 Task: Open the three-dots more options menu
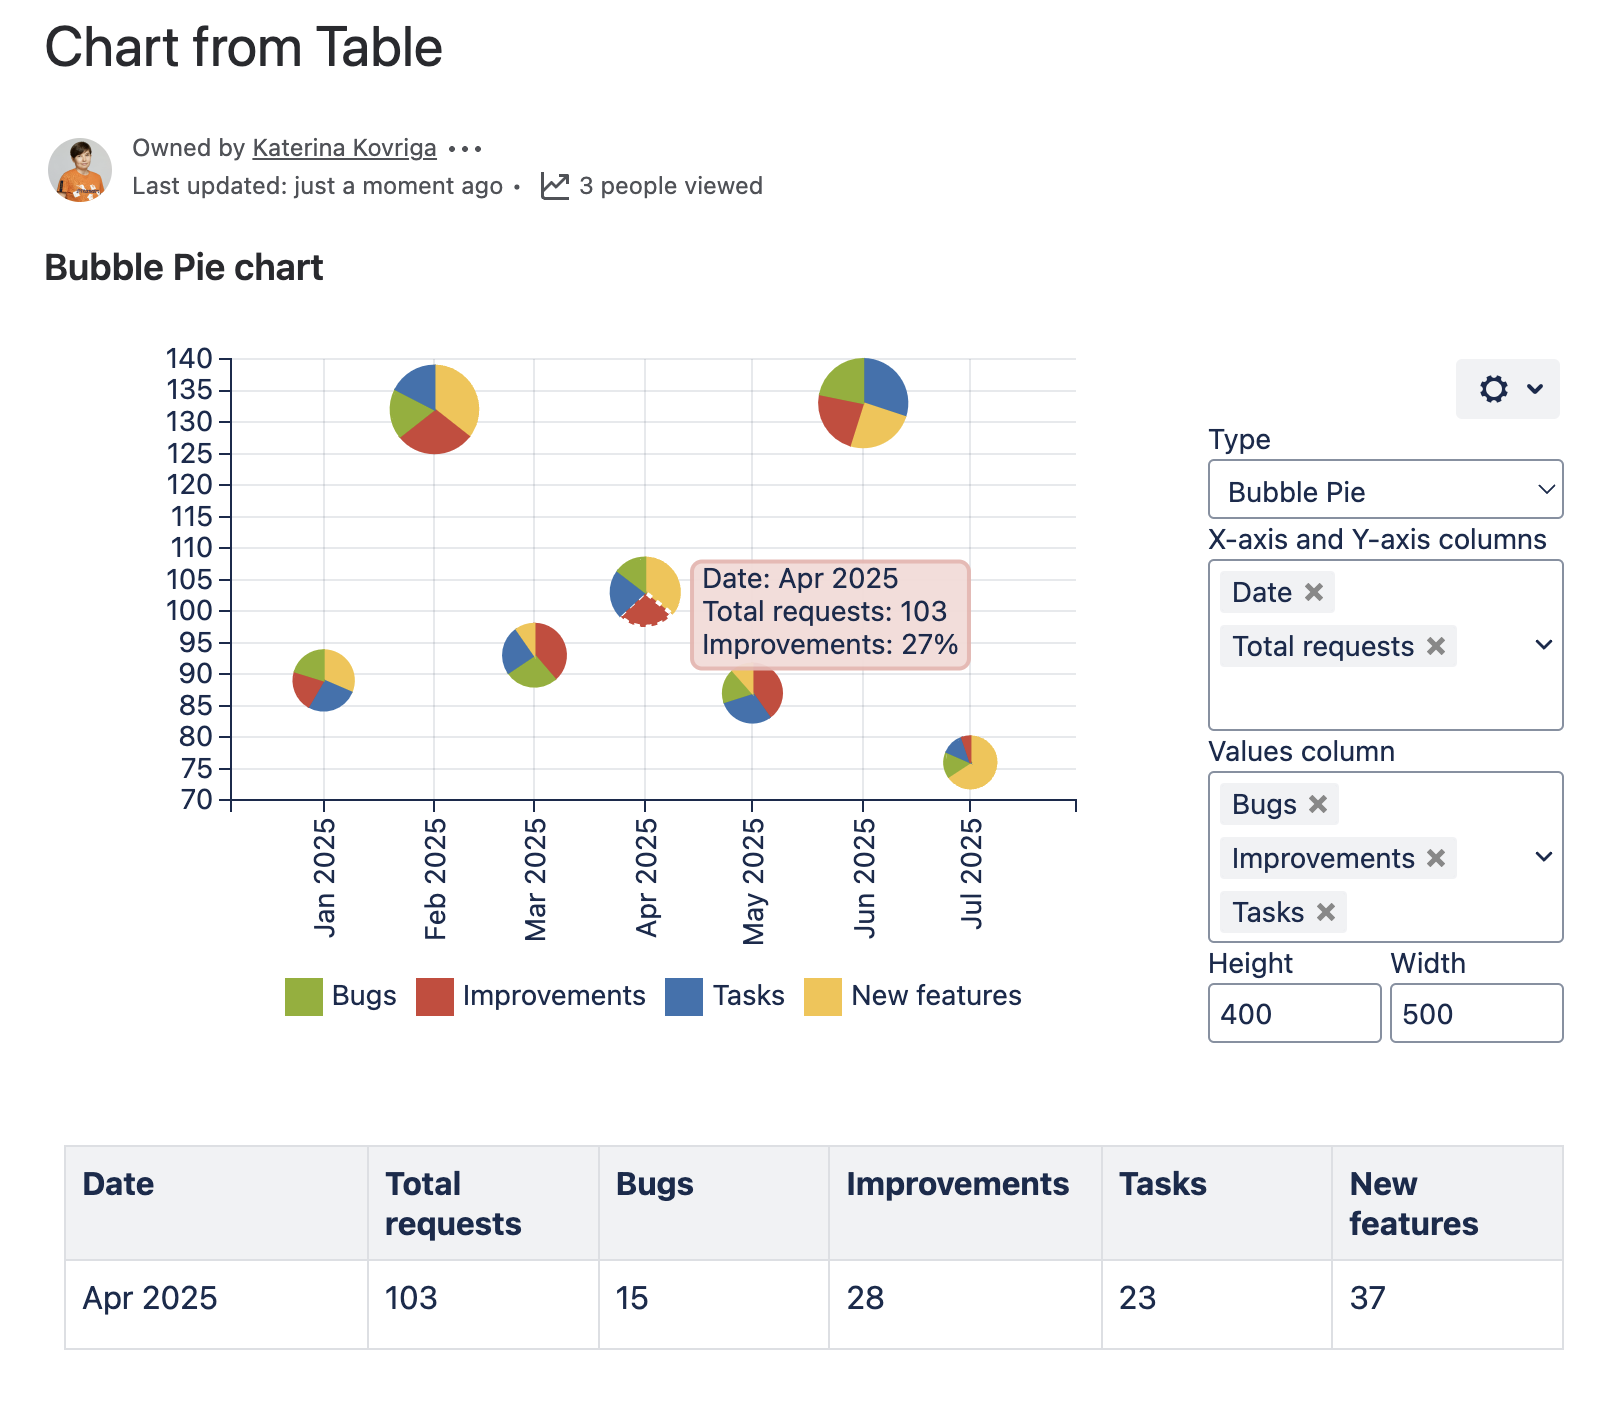point(465,149)
